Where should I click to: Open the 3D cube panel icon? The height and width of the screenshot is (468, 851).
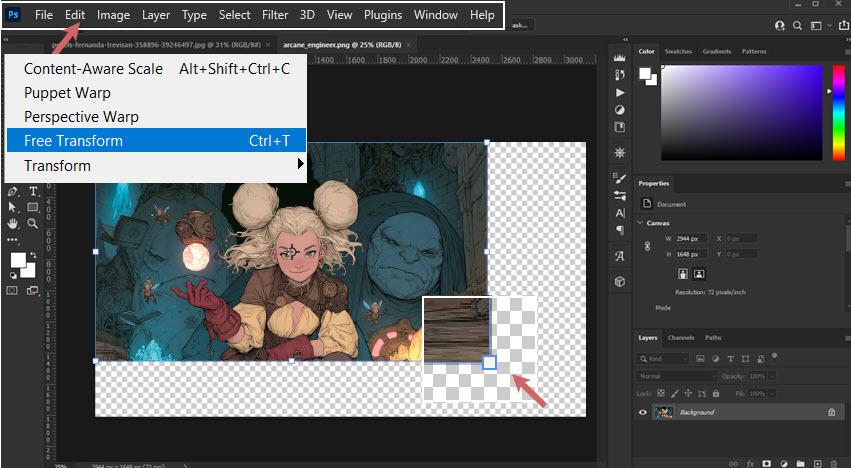[x=619, y=281]
